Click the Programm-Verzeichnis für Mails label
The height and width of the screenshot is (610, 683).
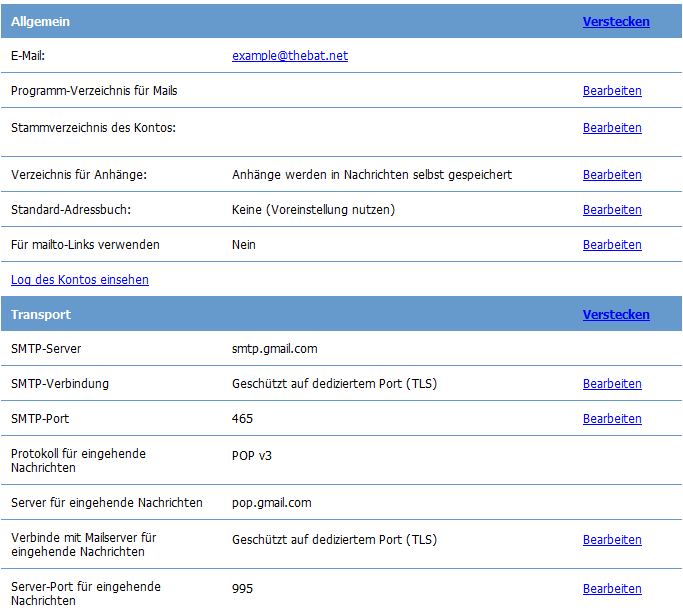pyautogui.click(x=94, y=91)
